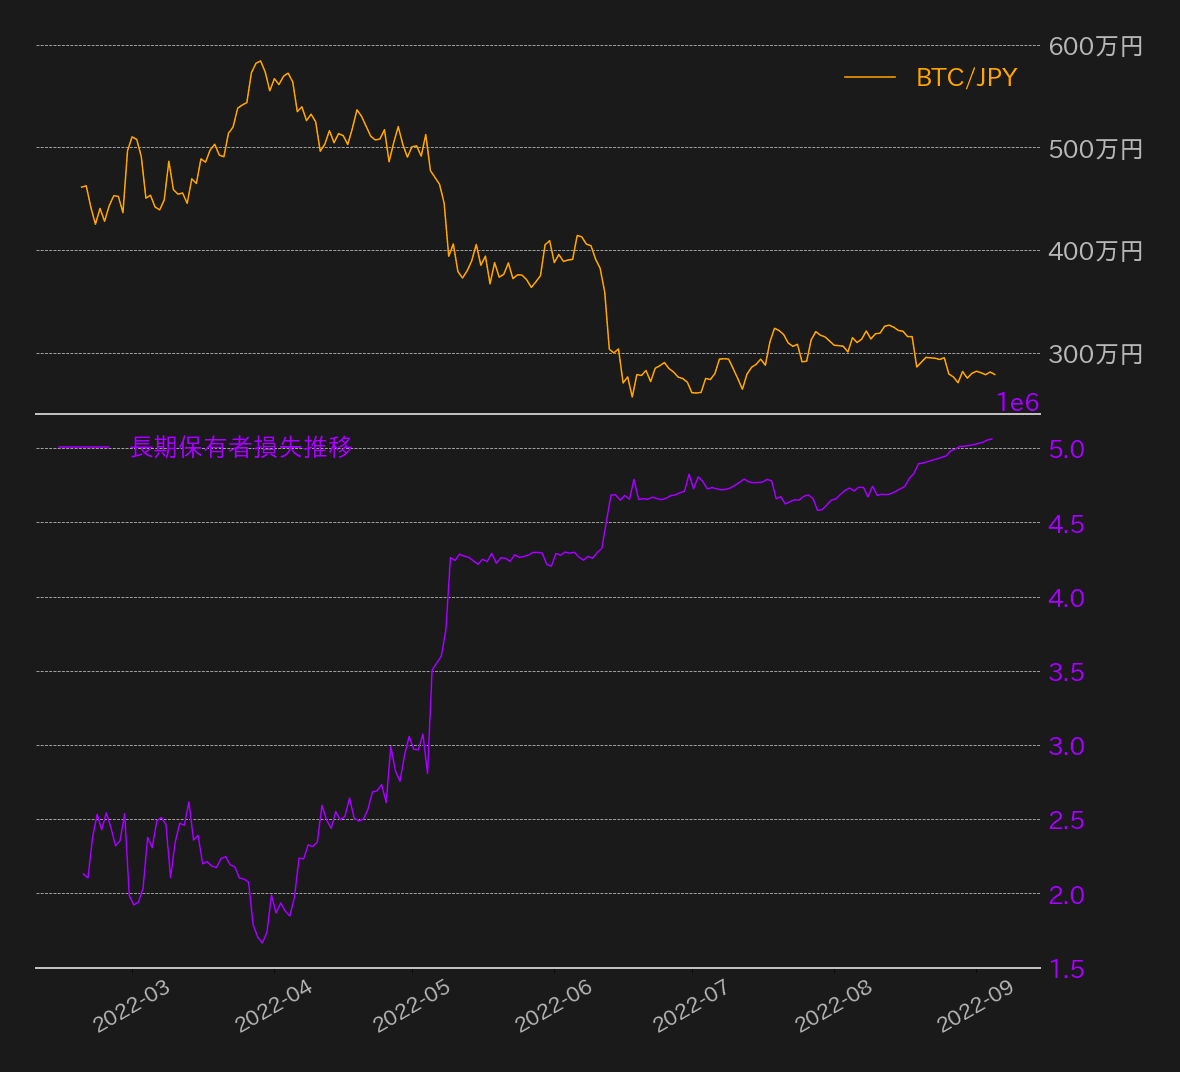Click the purple legend line swatch
The height and width of the screenshot is (1072, 1180).
point(84,447)
